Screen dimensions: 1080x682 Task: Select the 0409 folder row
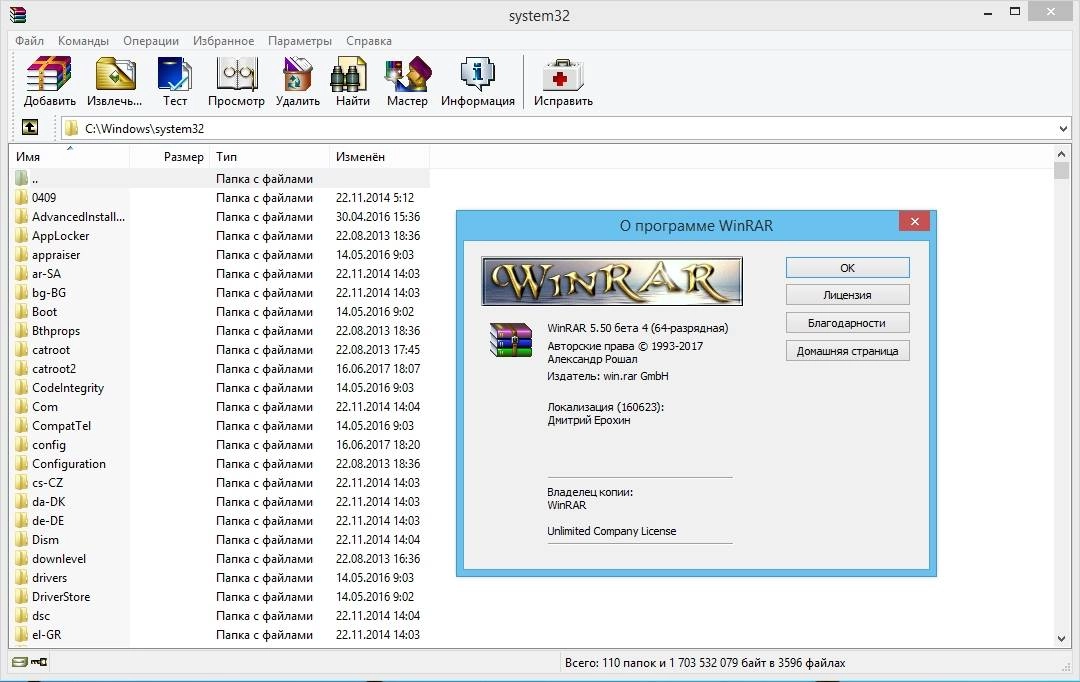(220, 198)
